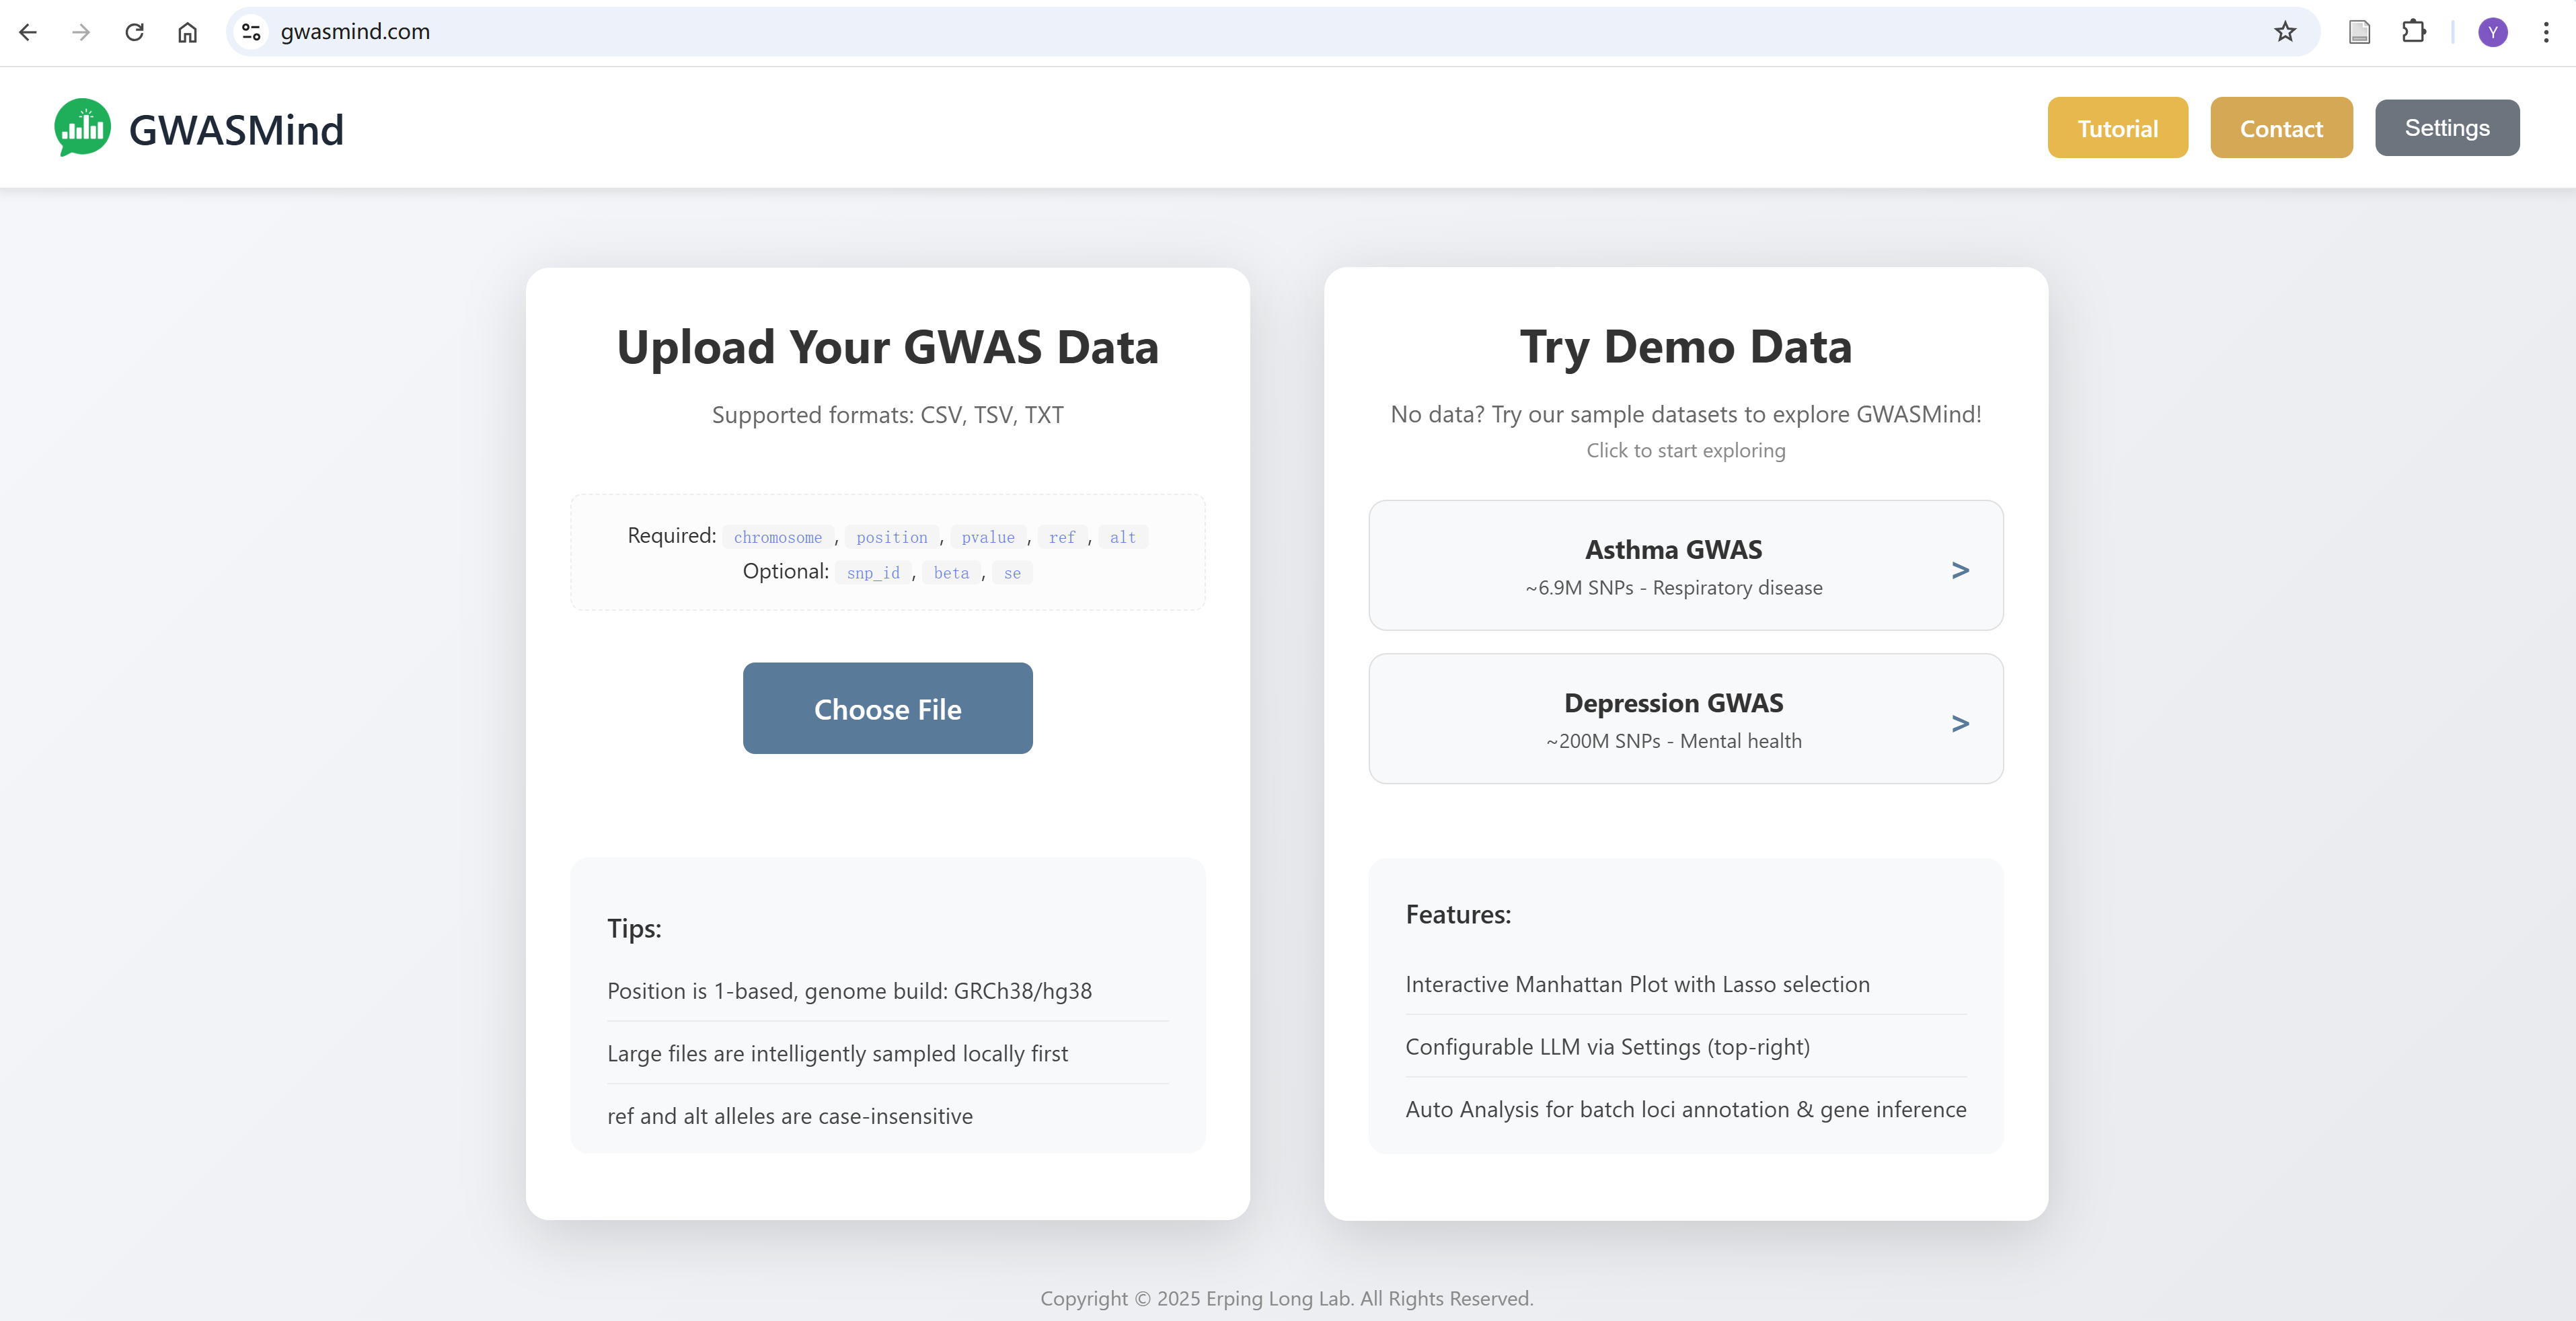Click the GWASMind chat-bubble logo icon

(82, 127)
